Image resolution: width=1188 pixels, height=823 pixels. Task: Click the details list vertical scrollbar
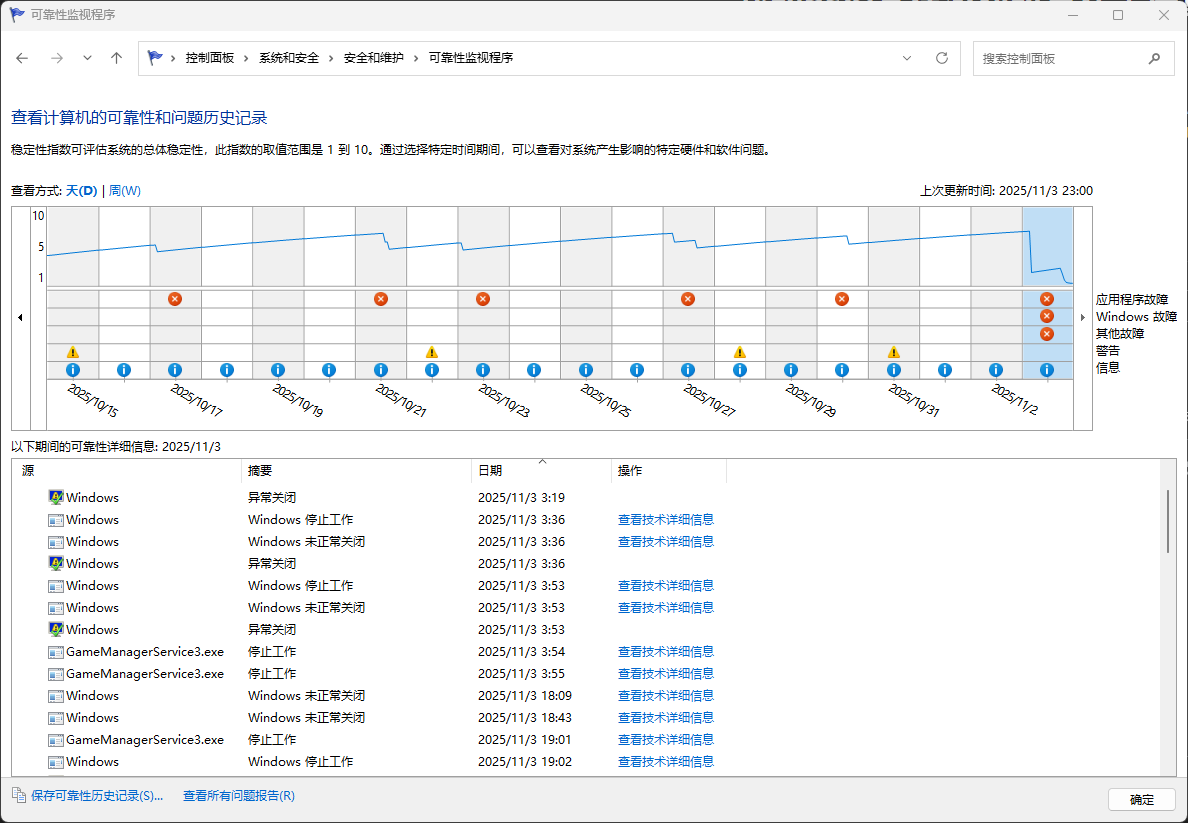(x=1168, y=521)
